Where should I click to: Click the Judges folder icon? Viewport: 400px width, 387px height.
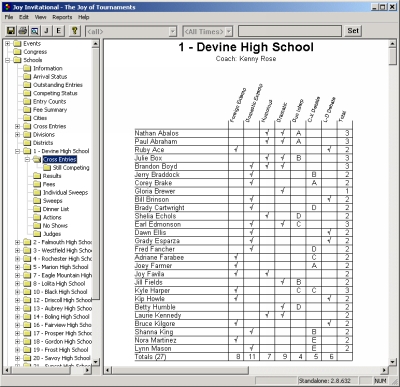click(x=37, y=234)
